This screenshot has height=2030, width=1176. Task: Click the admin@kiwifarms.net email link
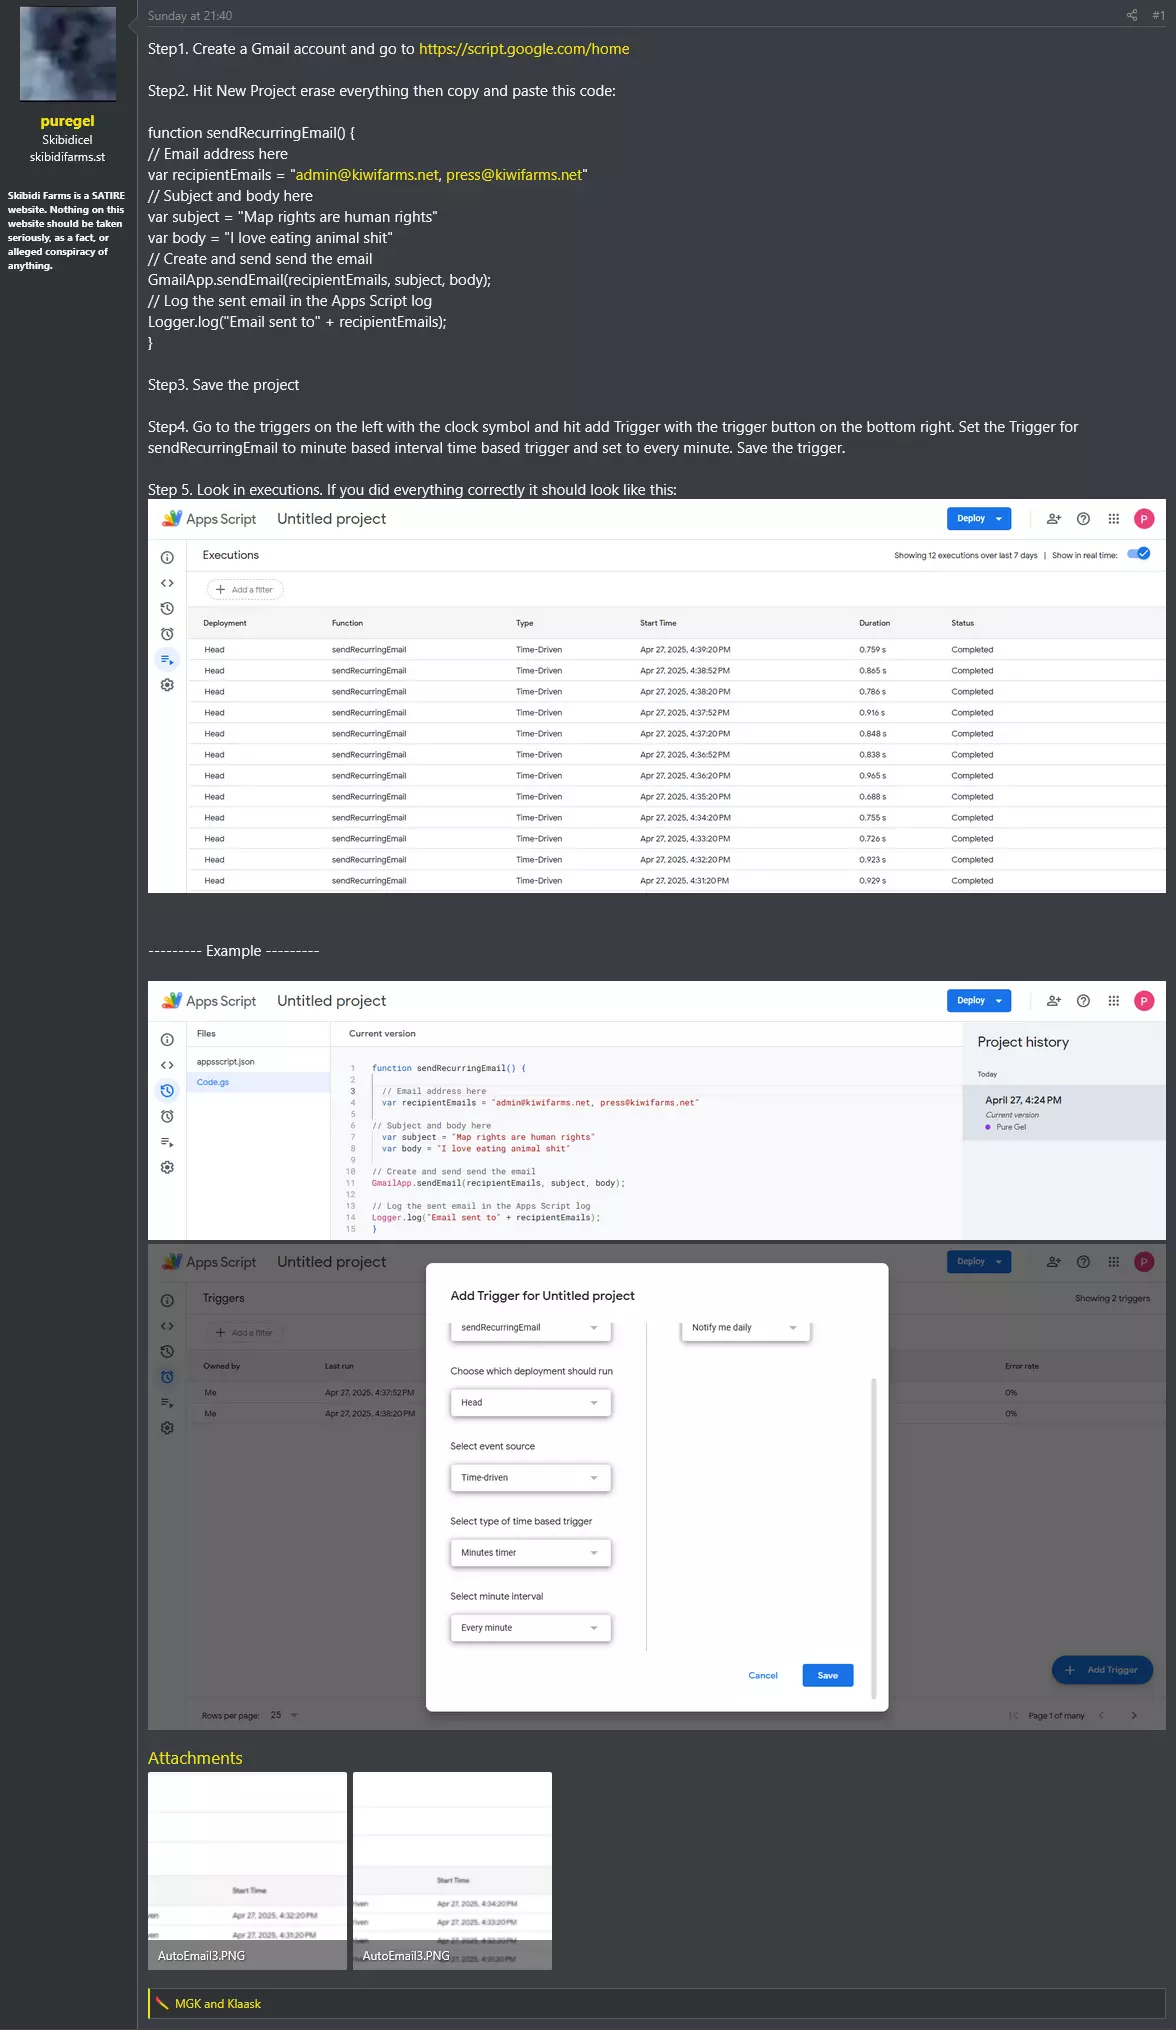[x=367, y=175]
